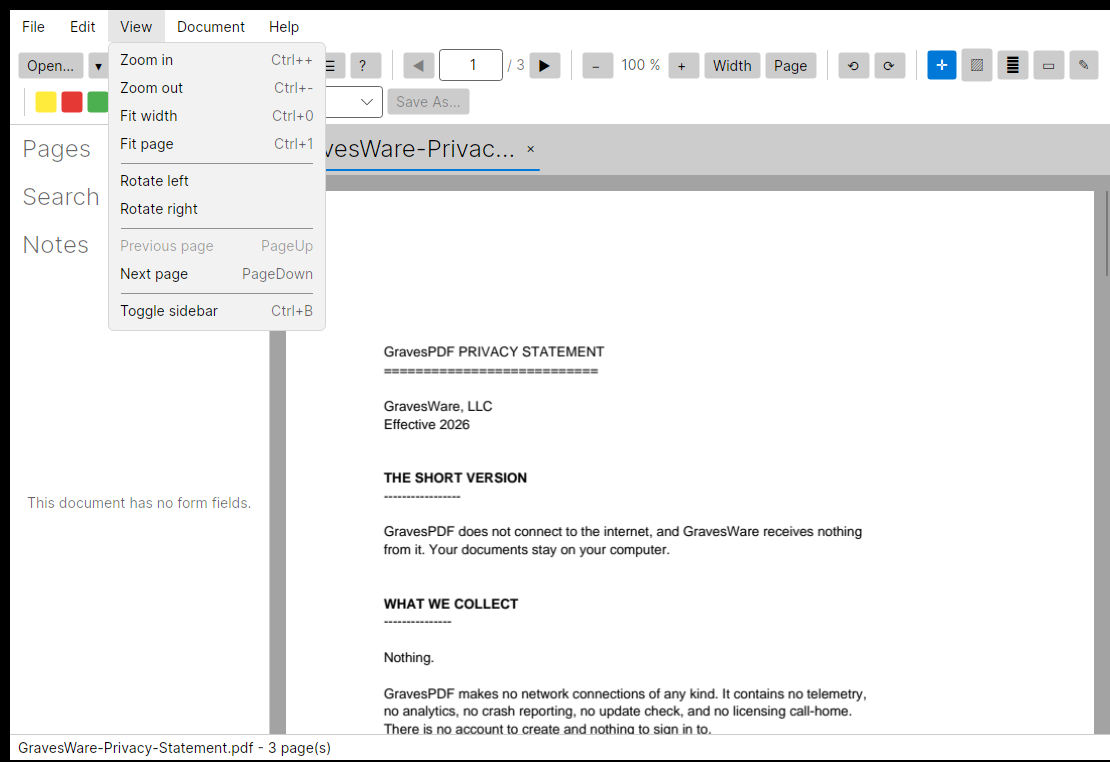Image resolution: width=1110 pixels, height=762 pixels.
Task: Select Next page in View menu
Action: 217,274
